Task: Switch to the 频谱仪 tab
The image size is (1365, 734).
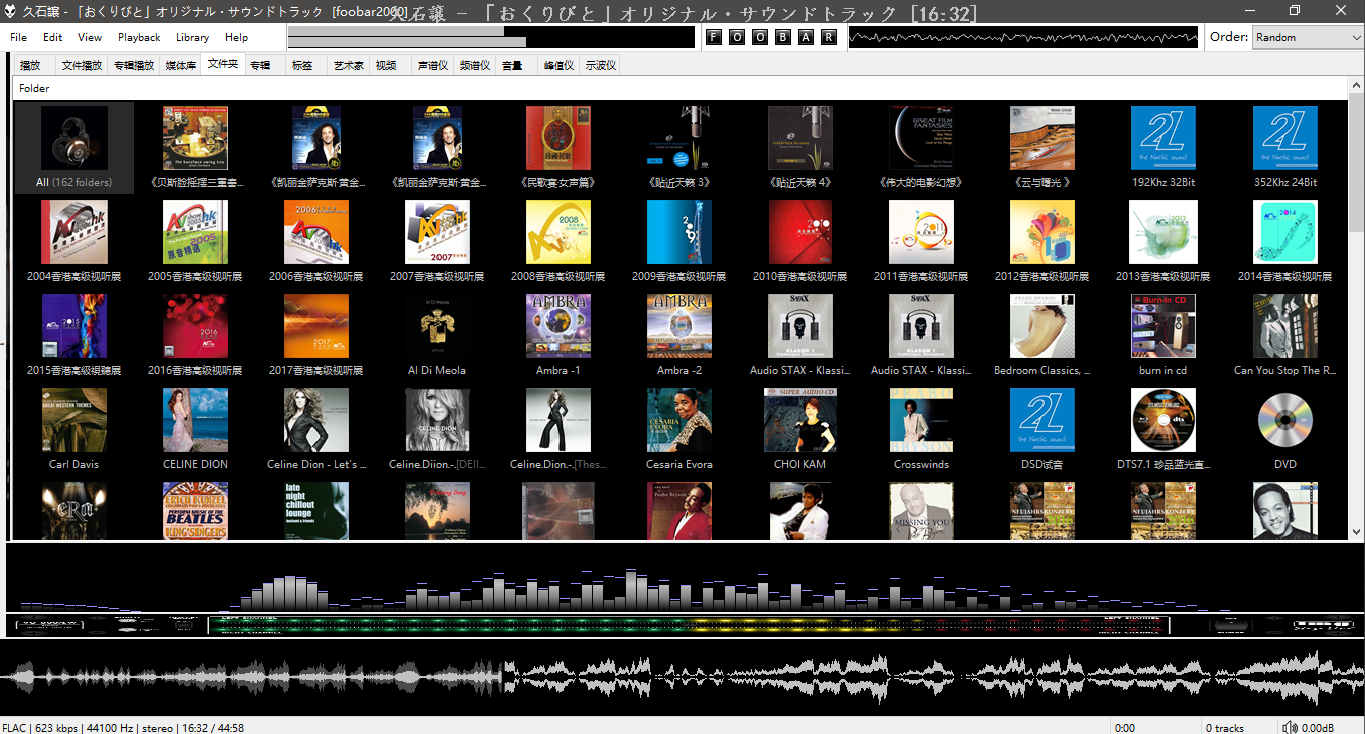Action: coord(474,65)
